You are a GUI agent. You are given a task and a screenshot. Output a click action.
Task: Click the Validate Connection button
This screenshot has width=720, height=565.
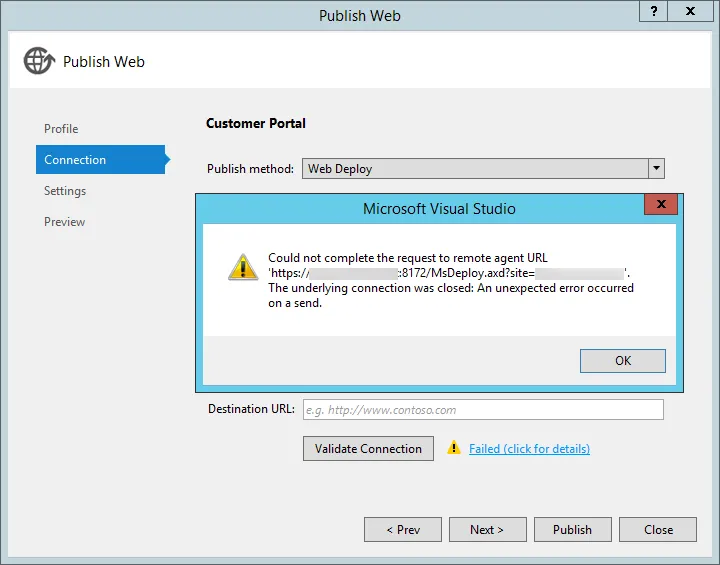(368, 449)
